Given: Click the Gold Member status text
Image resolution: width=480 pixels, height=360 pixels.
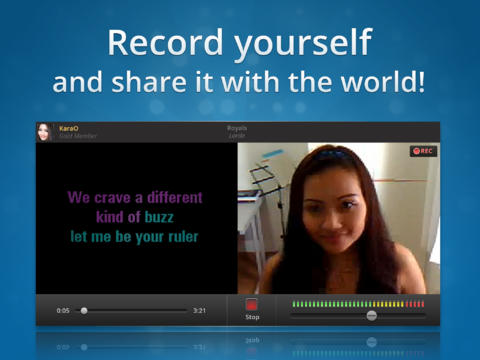Looking at the screenshot, I should click(x=78, y=136).
